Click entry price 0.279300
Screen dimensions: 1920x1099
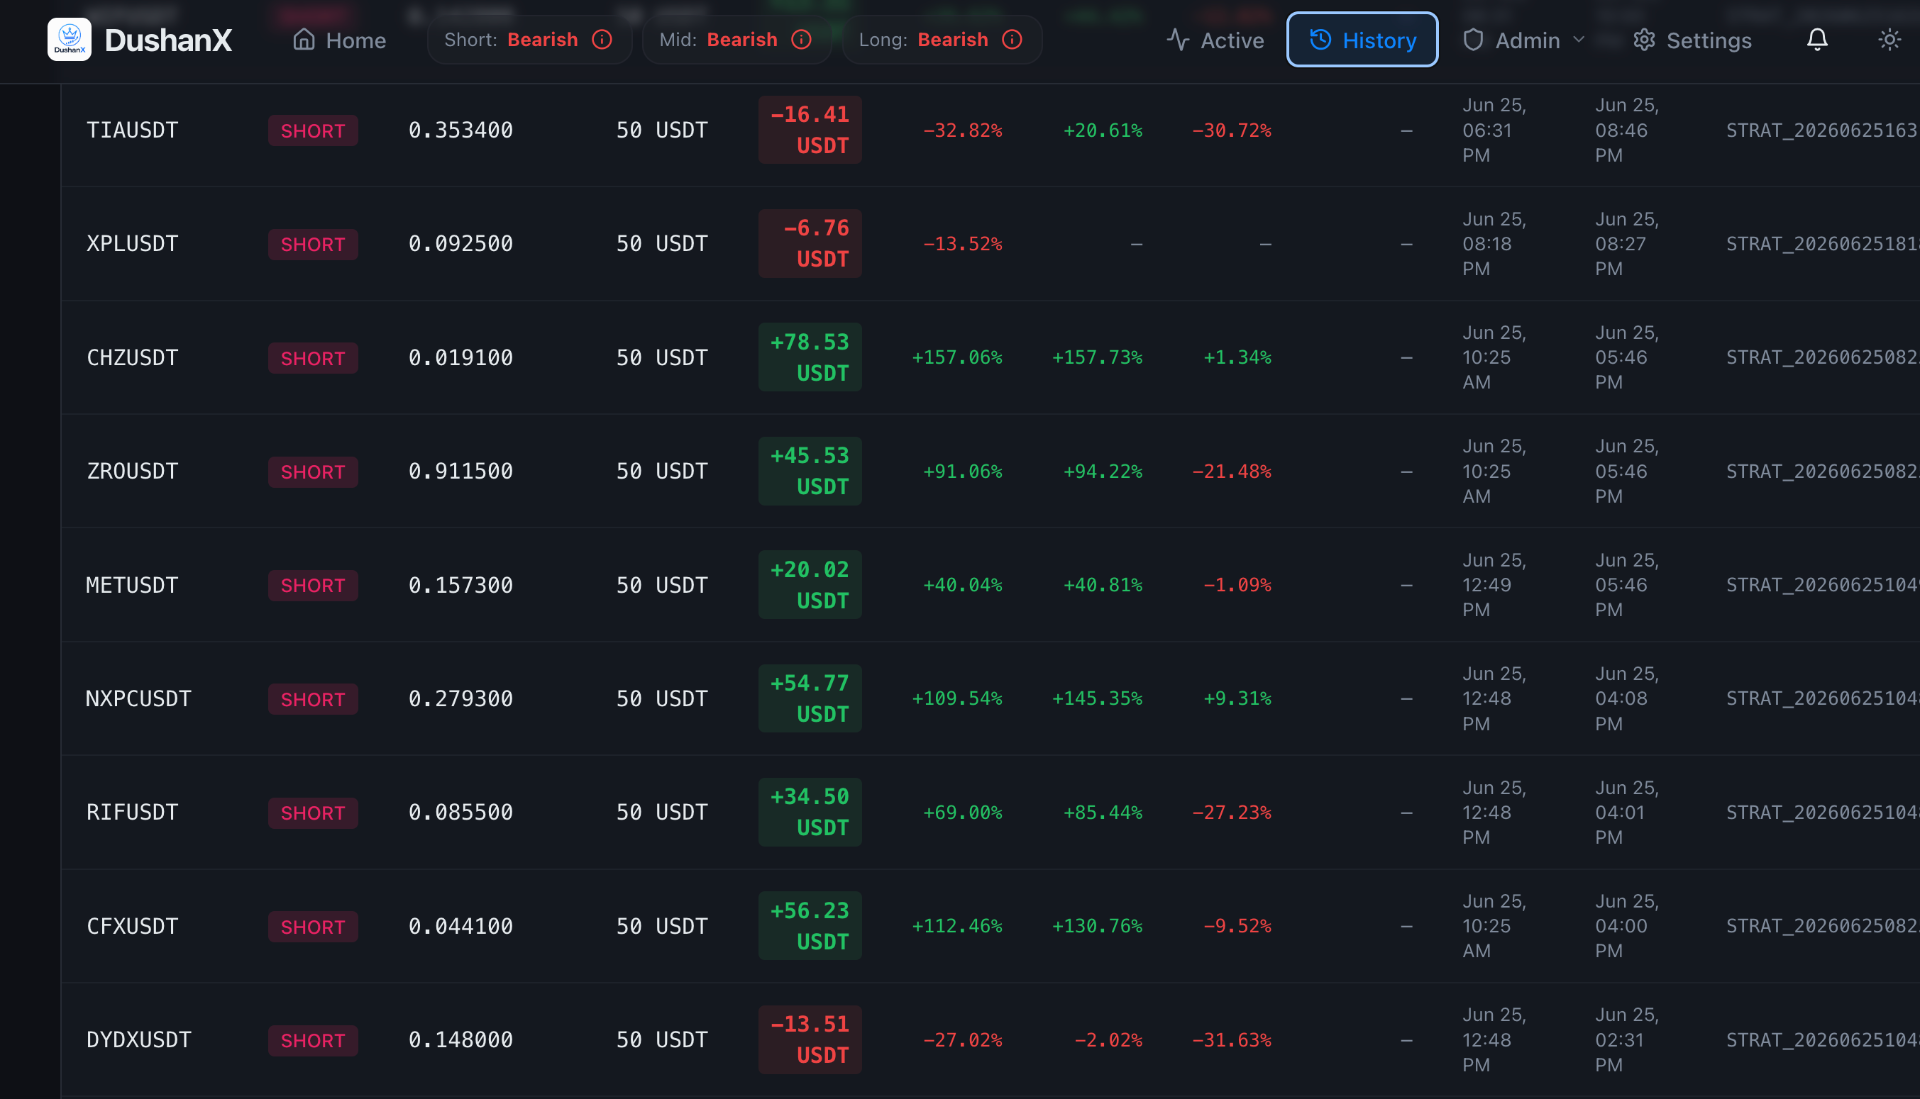(461, 699)
